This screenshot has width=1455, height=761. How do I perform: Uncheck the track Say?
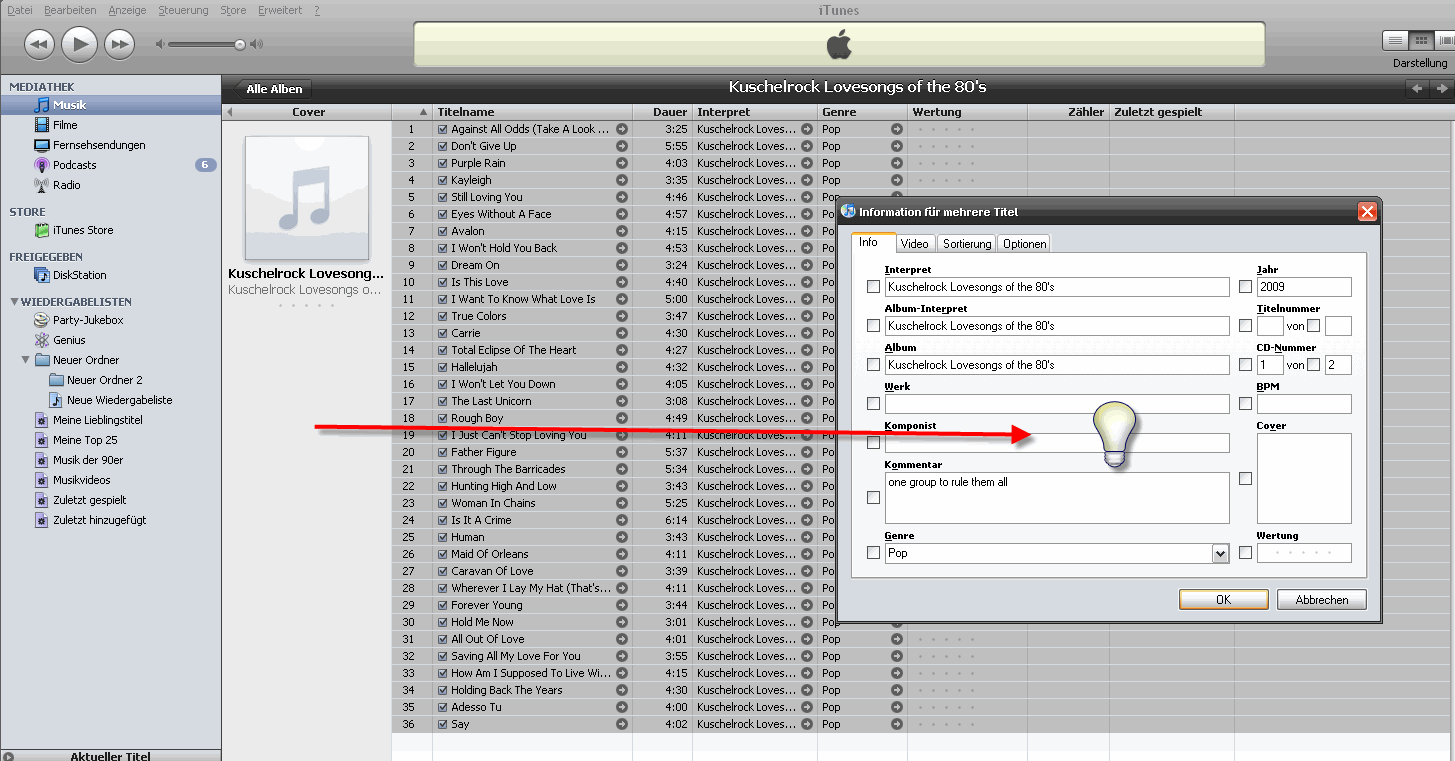click(x=443, y=724)
